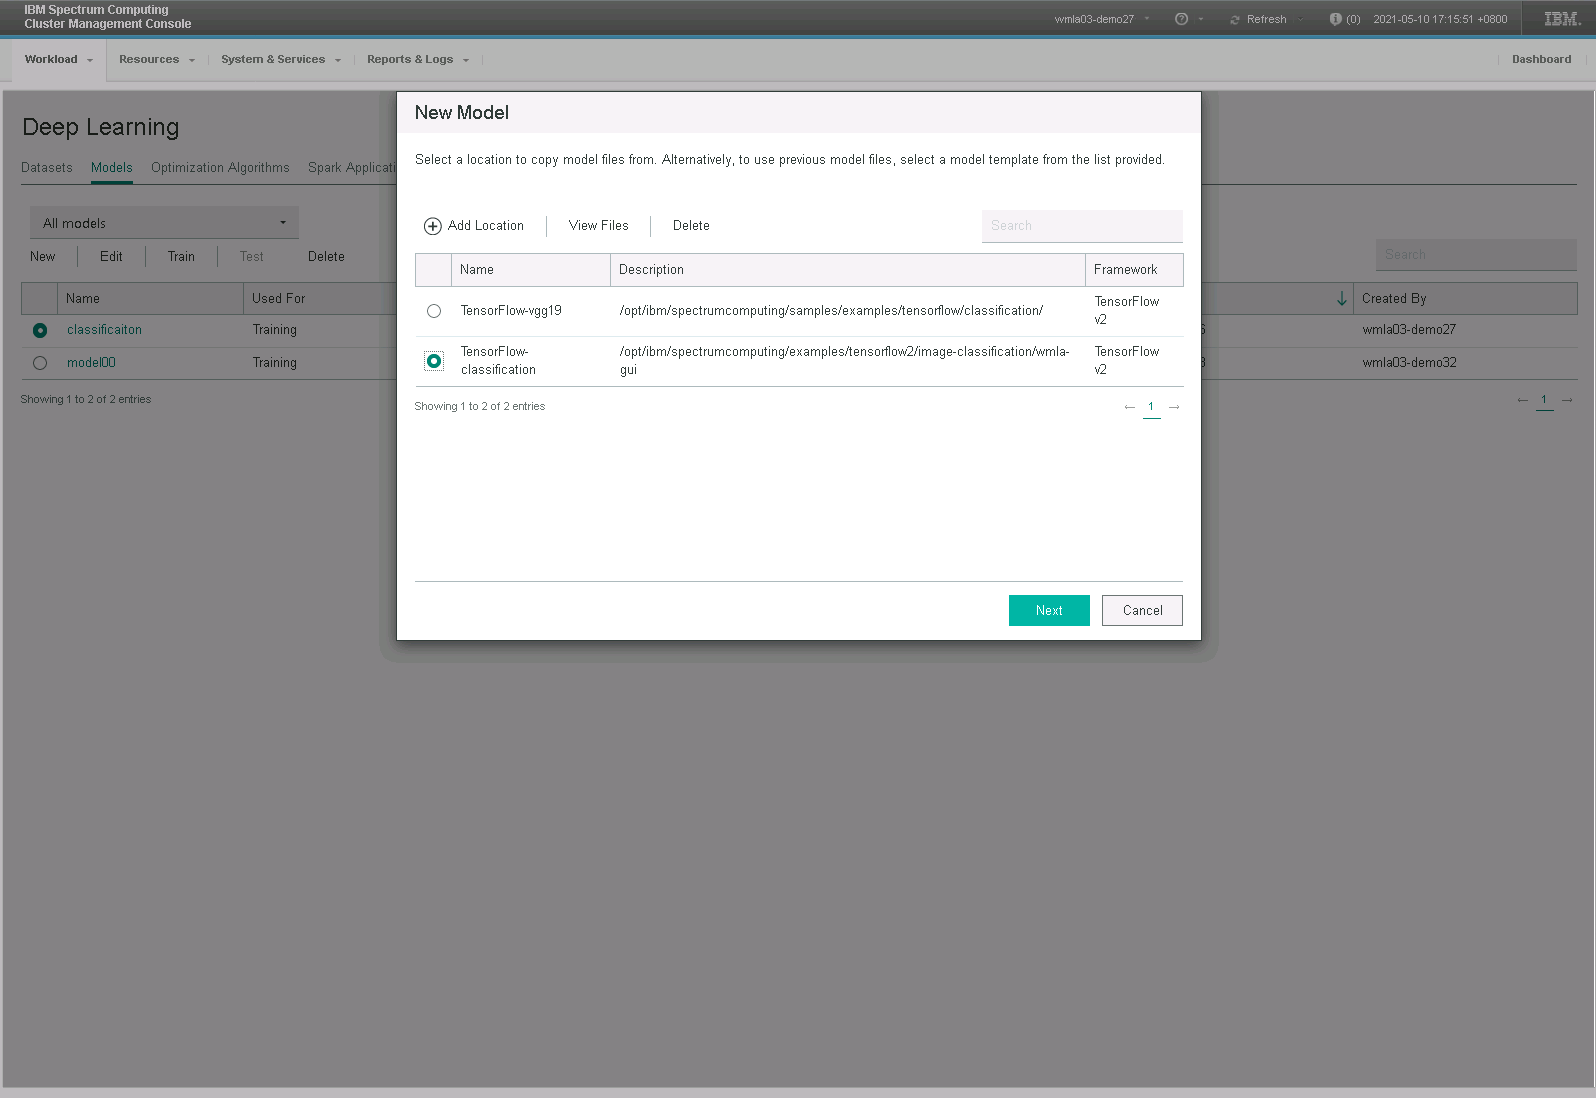Sort dialog table by Name column
Viewport: 1596px width, 1098px height.
coord(530,270)
